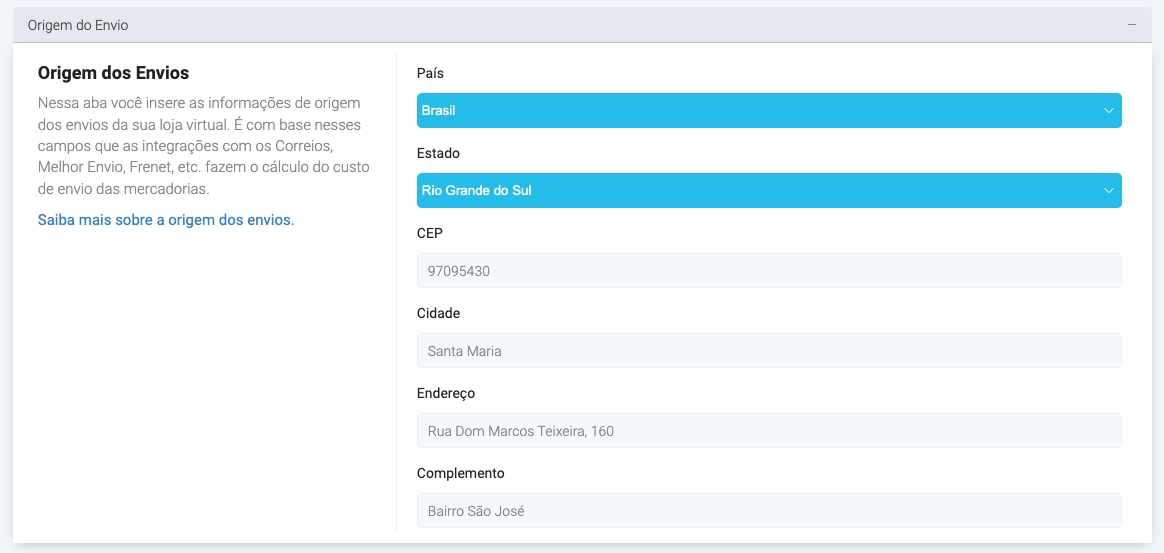Focus the CEP field containing 97095430
Screen dimensions: 1164x553
768,271
